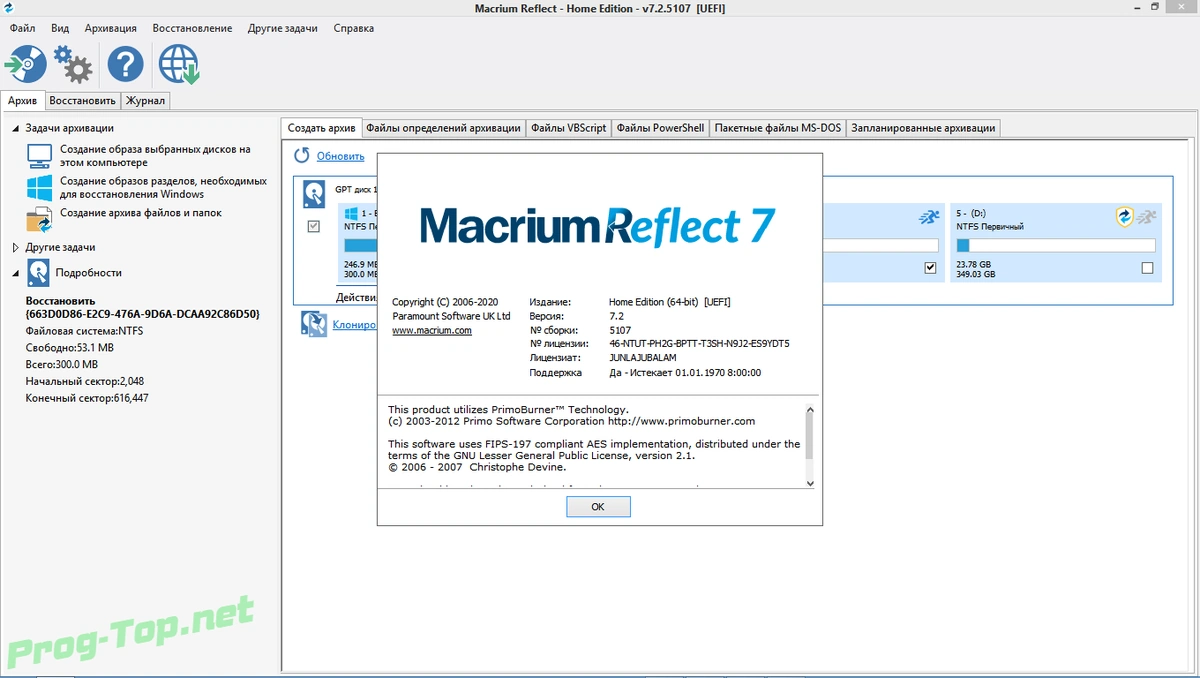Click the Windows flag icon on partition 1
The height and width of the screenshot is (678, 1200).
351,214
